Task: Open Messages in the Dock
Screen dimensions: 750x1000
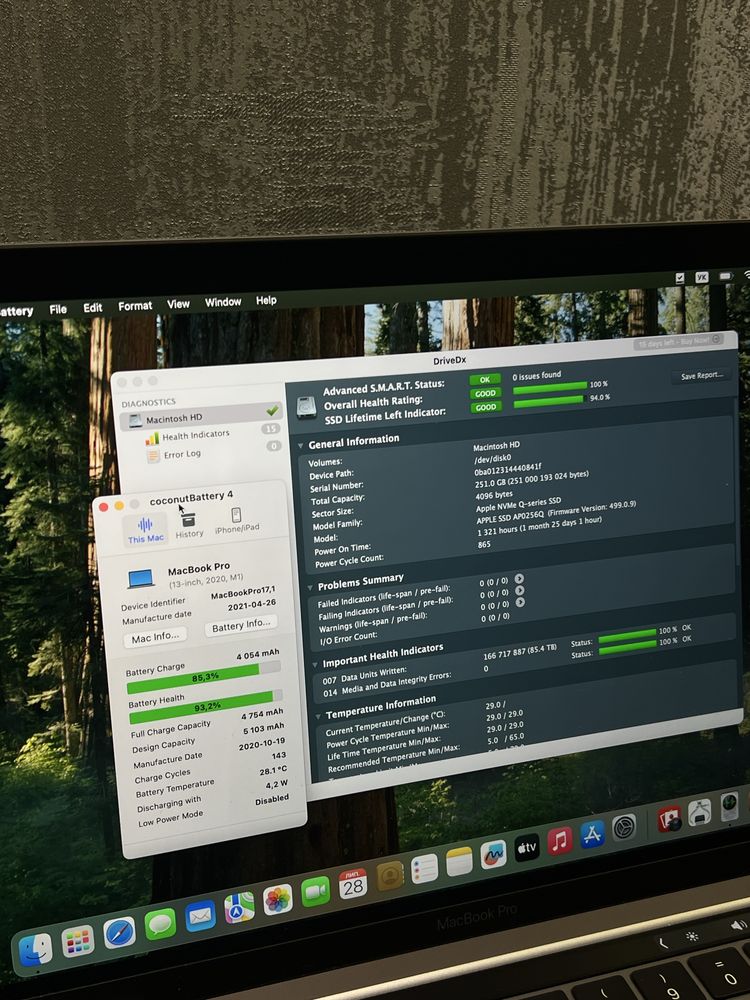Action: (160, 925)
